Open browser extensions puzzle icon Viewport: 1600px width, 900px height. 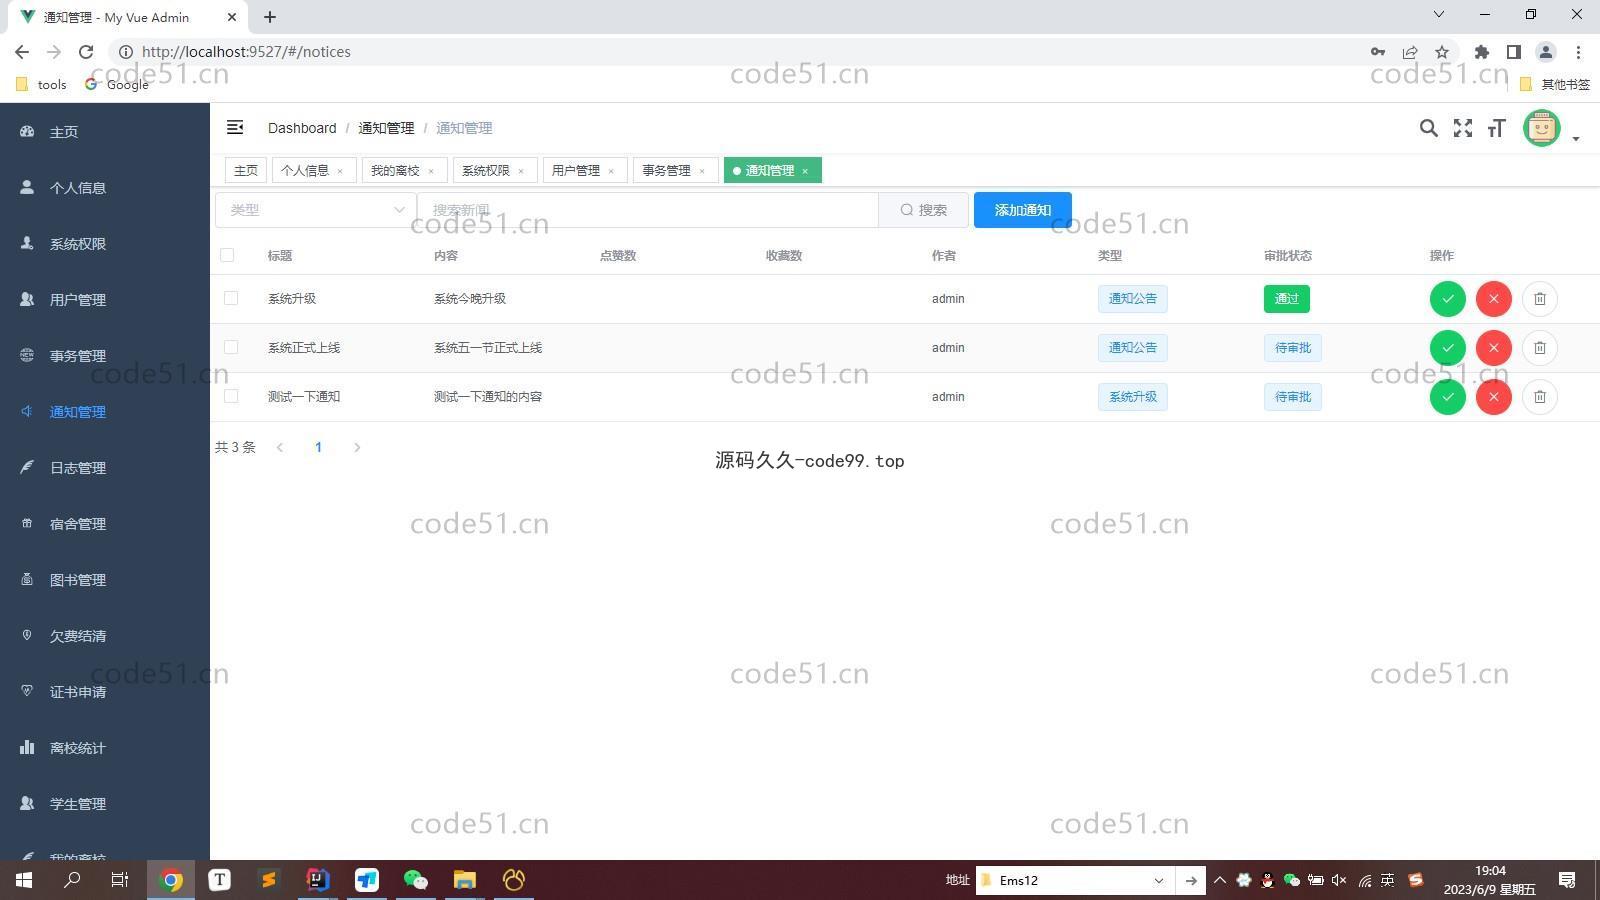tap(1482, 52)
